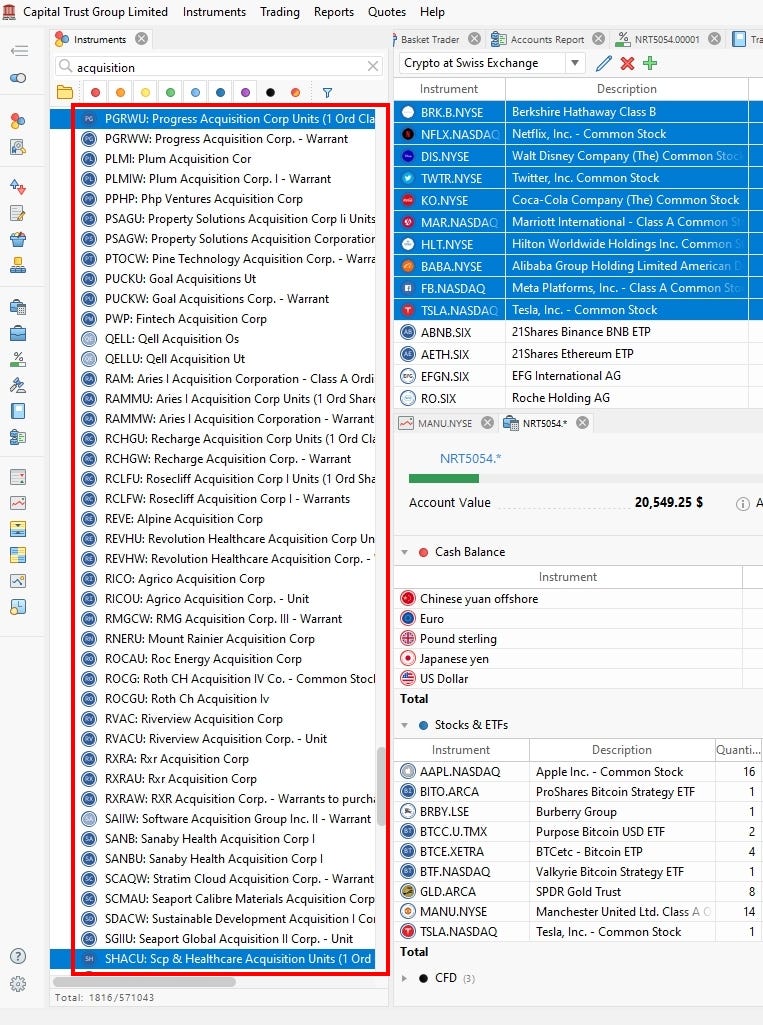Select the GLD.ARCA SPDR Gold Trust row

click(x=578, y=892)
